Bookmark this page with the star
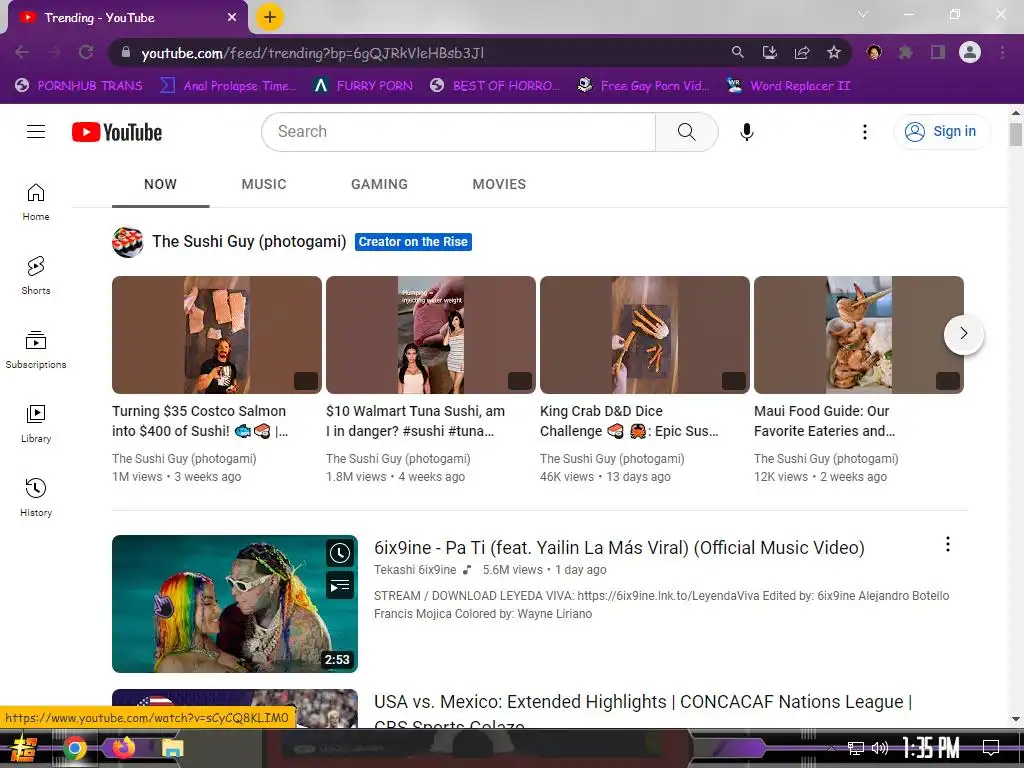1024x768 pixels. [x=834, y=52]
